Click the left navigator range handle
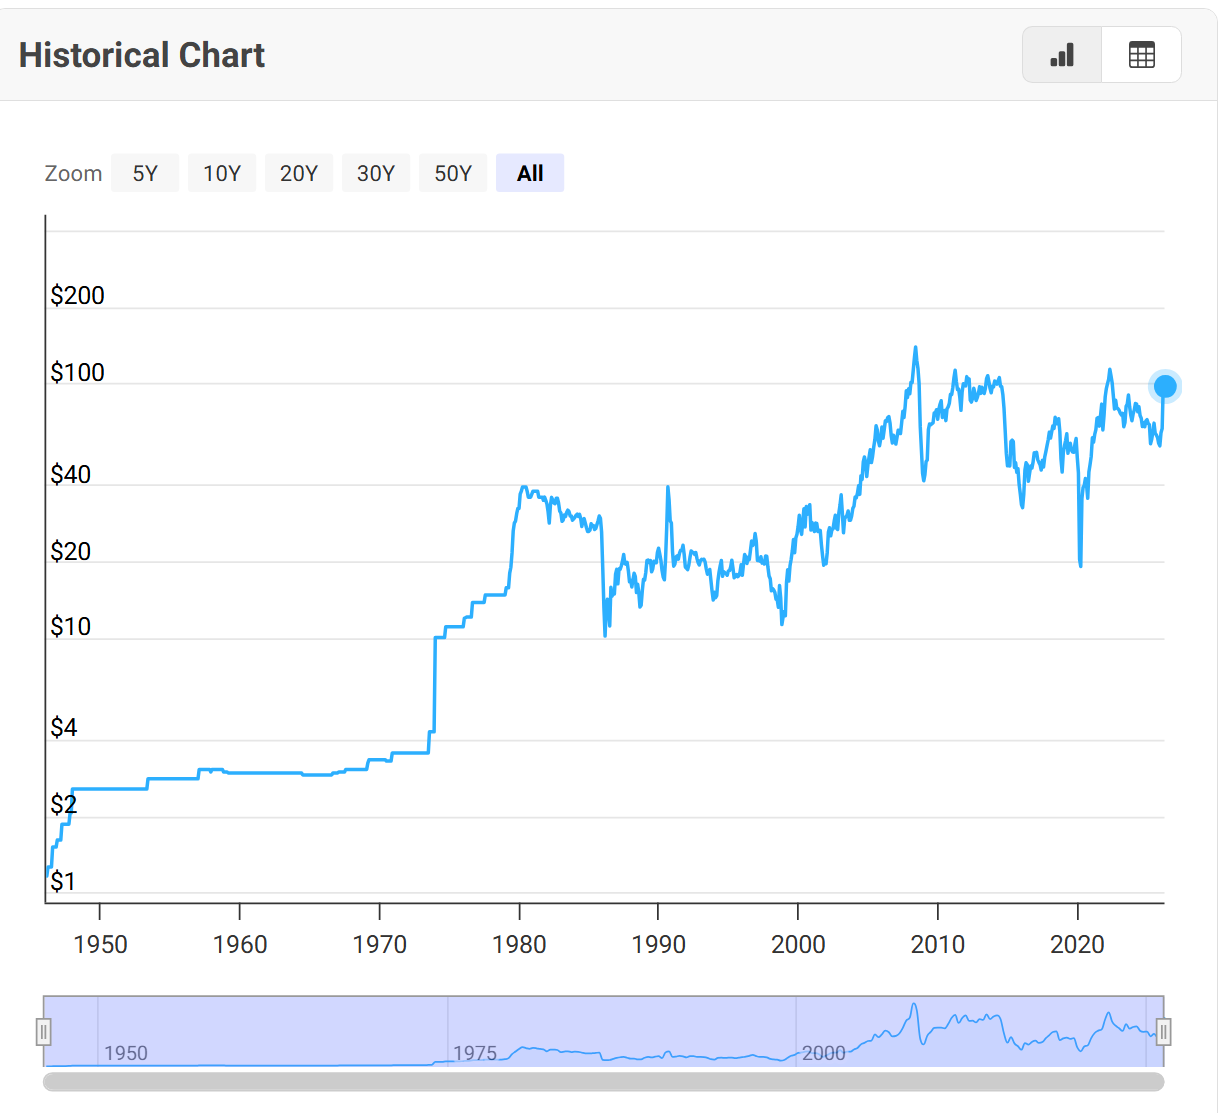Screen dimensions: 1228x1113 point(44,1031)
